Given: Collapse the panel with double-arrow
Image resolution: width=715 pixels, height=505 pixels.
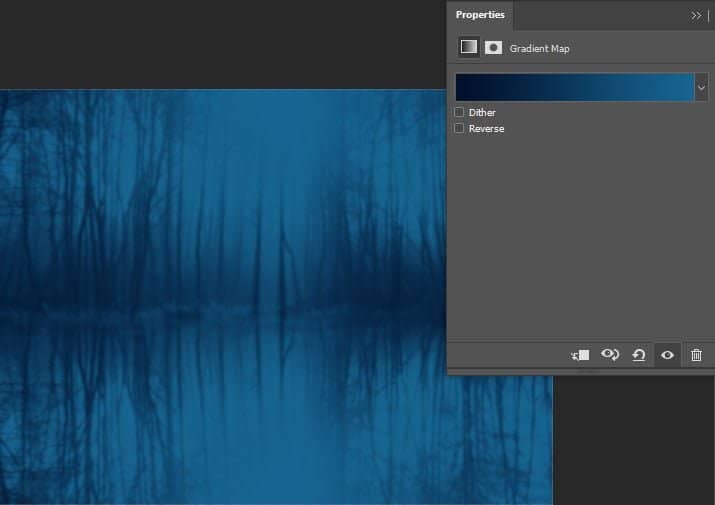Looking at the screenshot, I should (696, 16).
